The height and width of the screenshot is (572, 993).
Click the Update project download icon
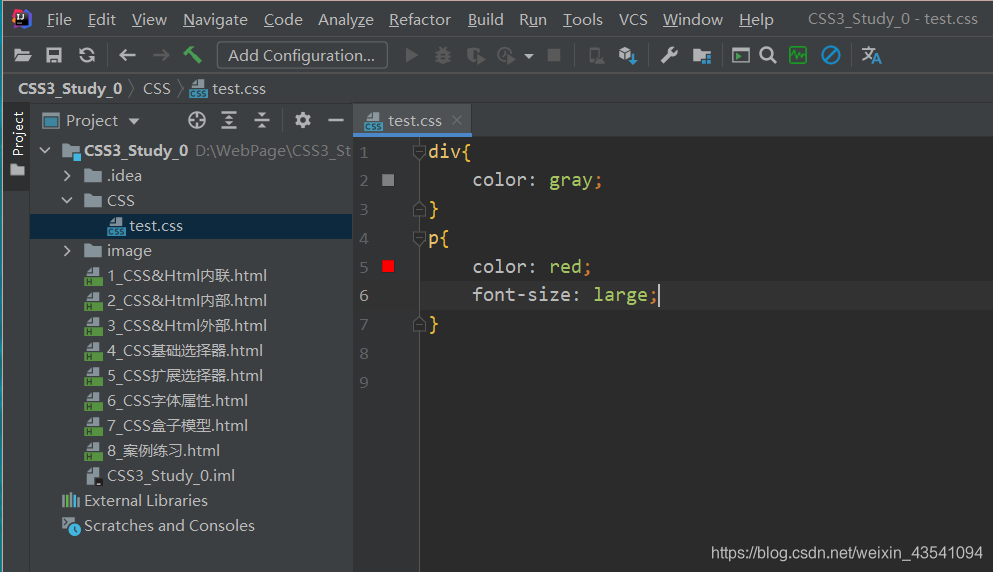pyautogui.click(x=628, y=56)
